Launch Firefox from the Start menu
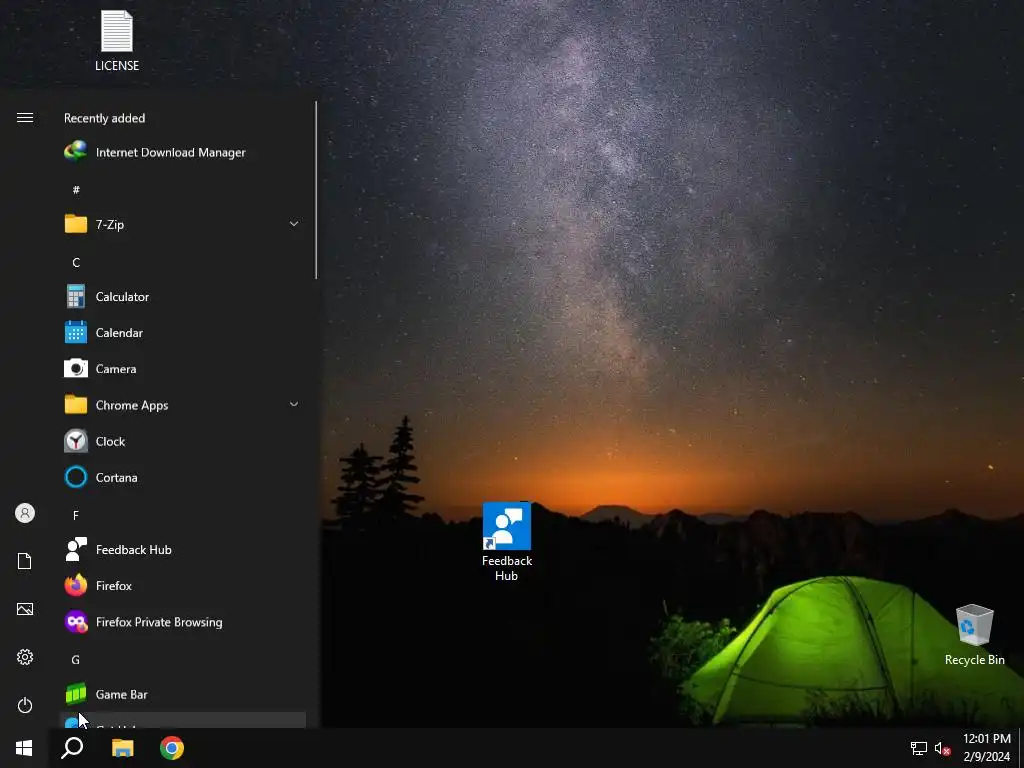The image size is (1024, 768). 183,586
